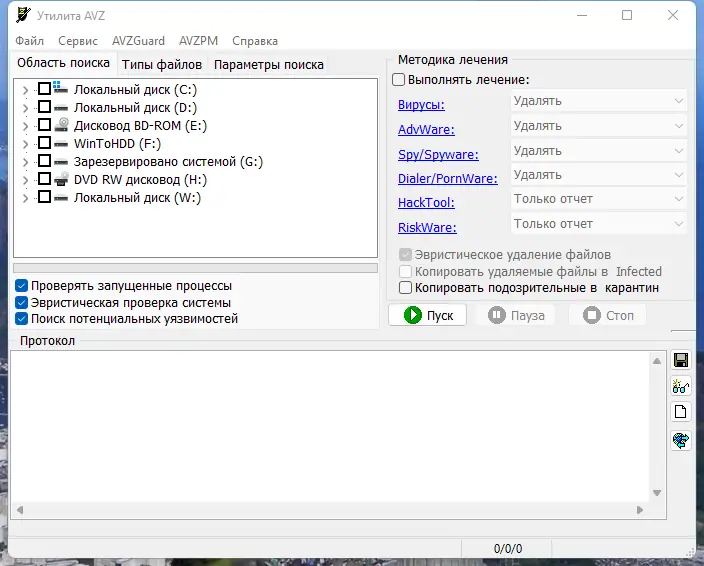This screenshot has width=704, height=566.
Task: Switch to the Параметры поиска tab
Action: 268,65
